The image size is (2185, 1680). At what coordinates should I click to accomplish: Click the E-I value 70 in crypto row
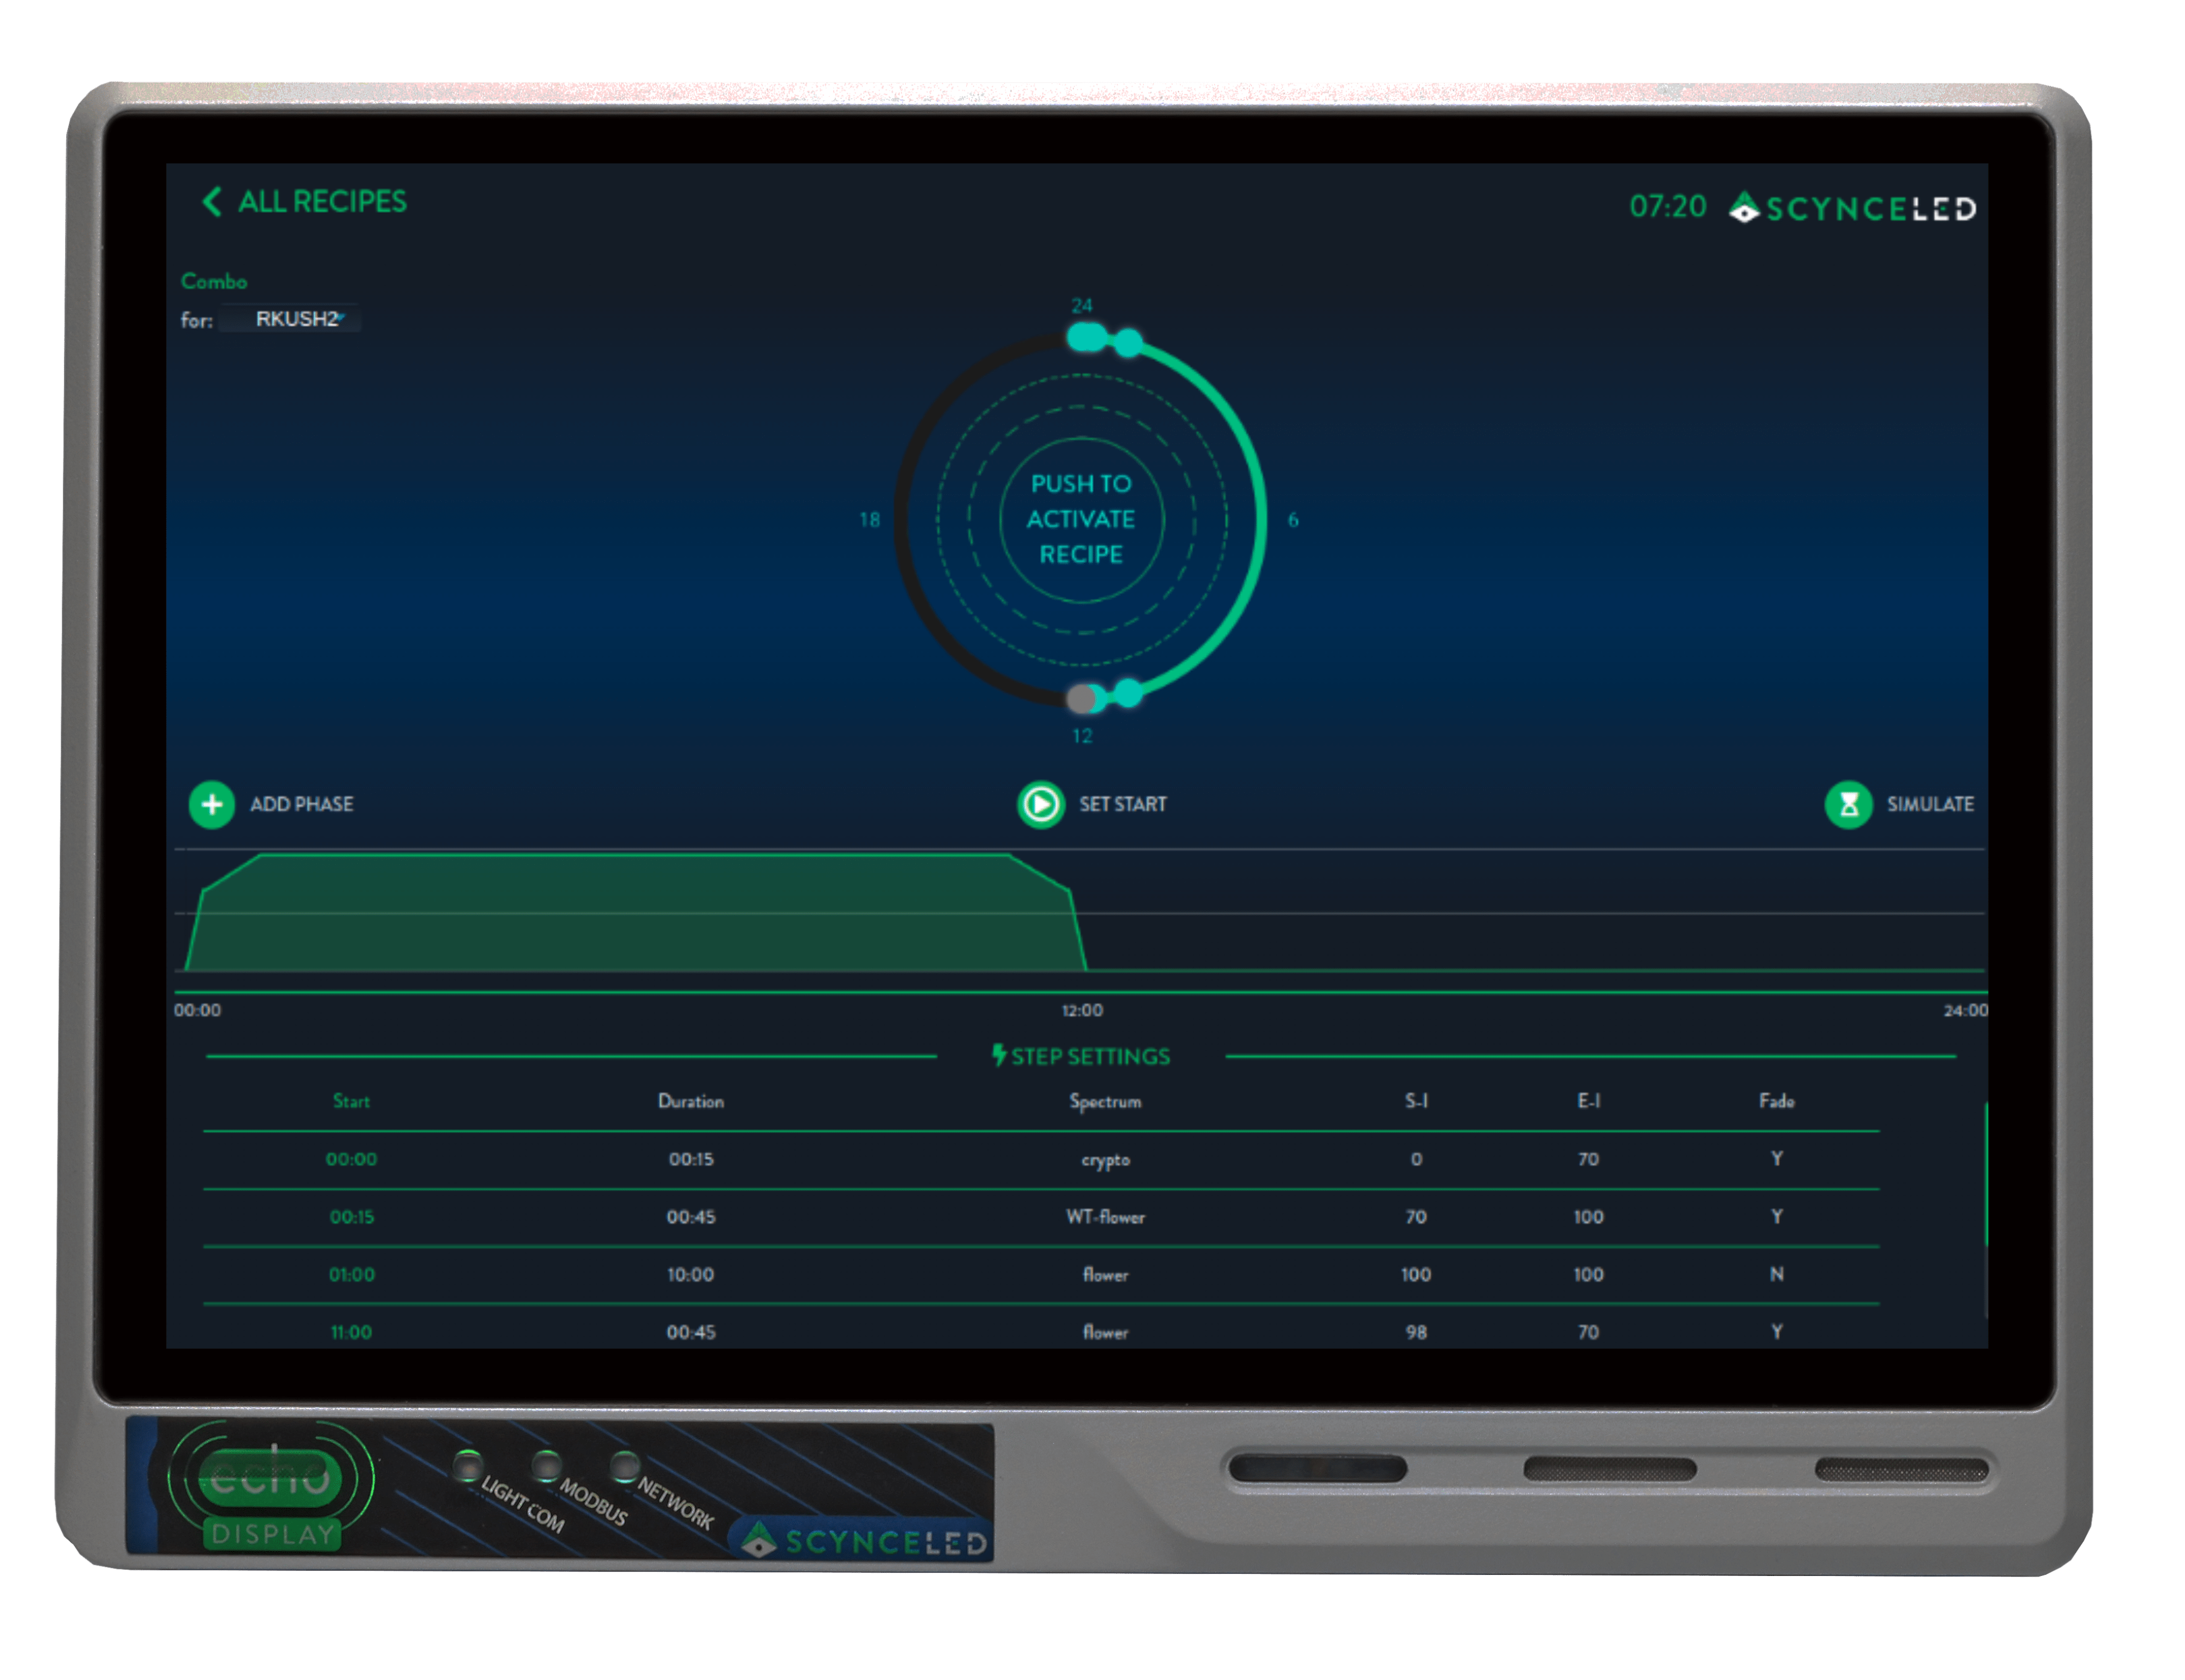pyautogui.click(x=1588, y=1159)
